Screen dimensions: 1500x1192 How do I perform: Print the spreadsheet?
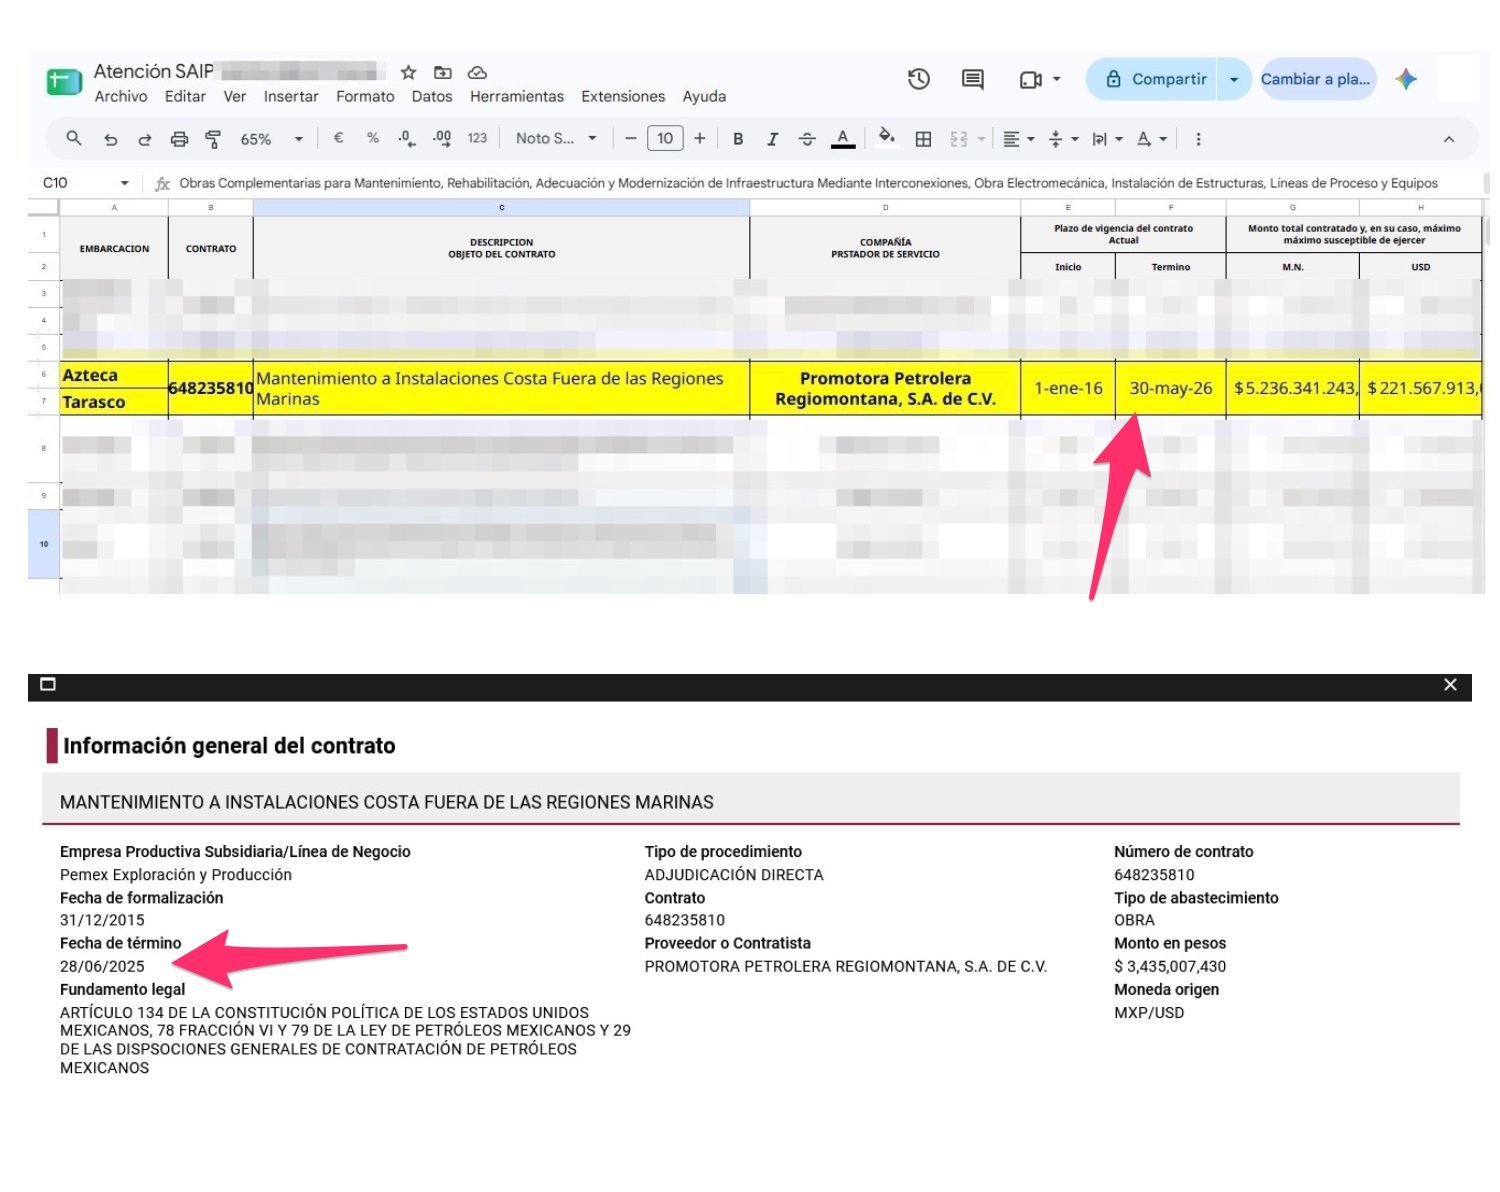click(179, 139)
